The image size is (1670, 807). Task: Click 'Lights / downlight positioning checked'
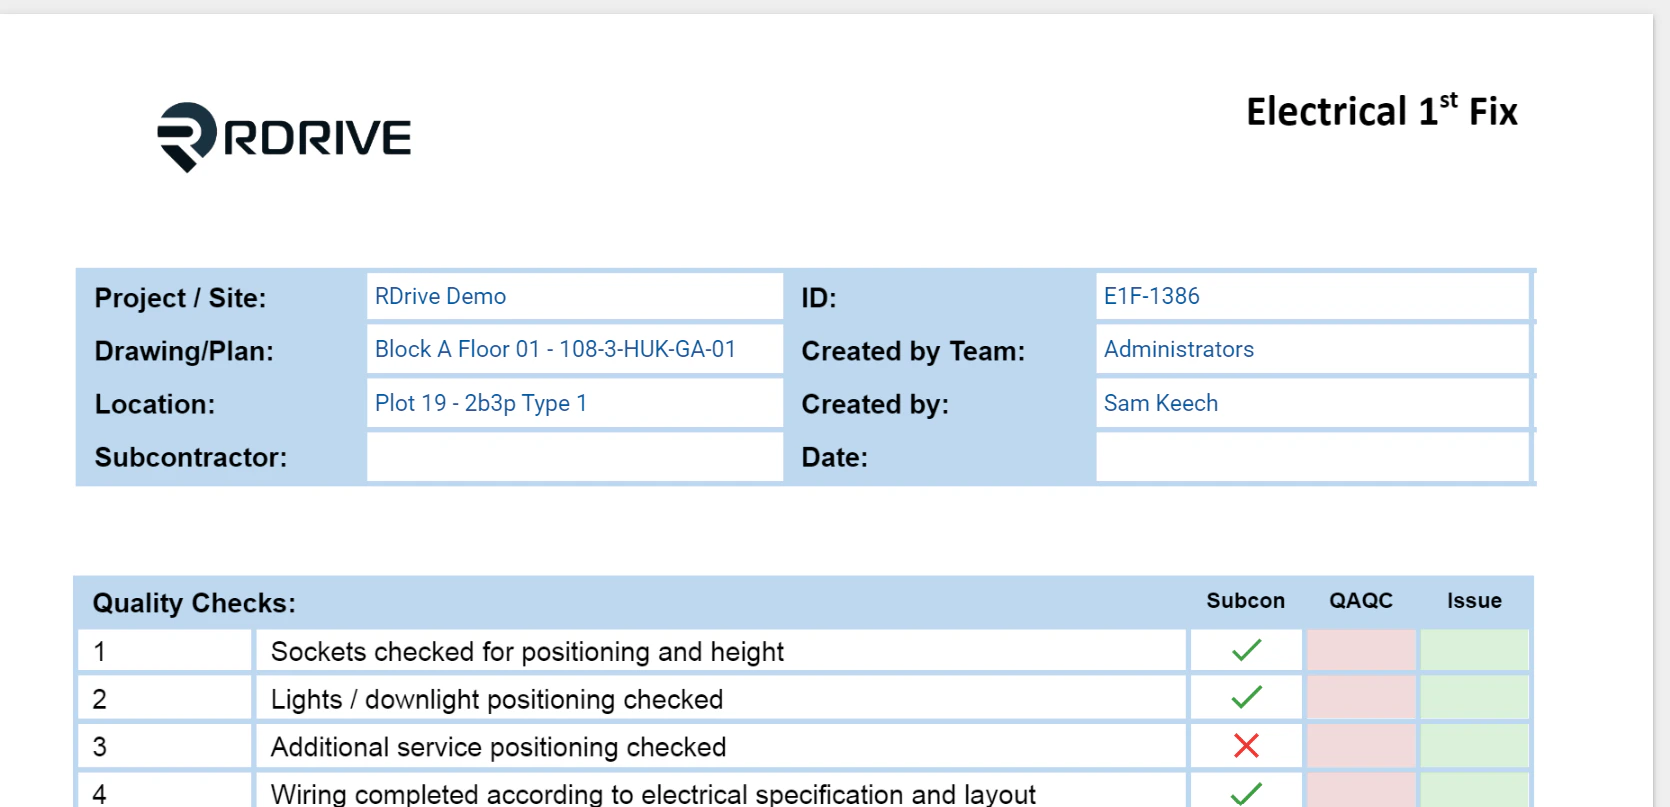[x=497, y=699]
